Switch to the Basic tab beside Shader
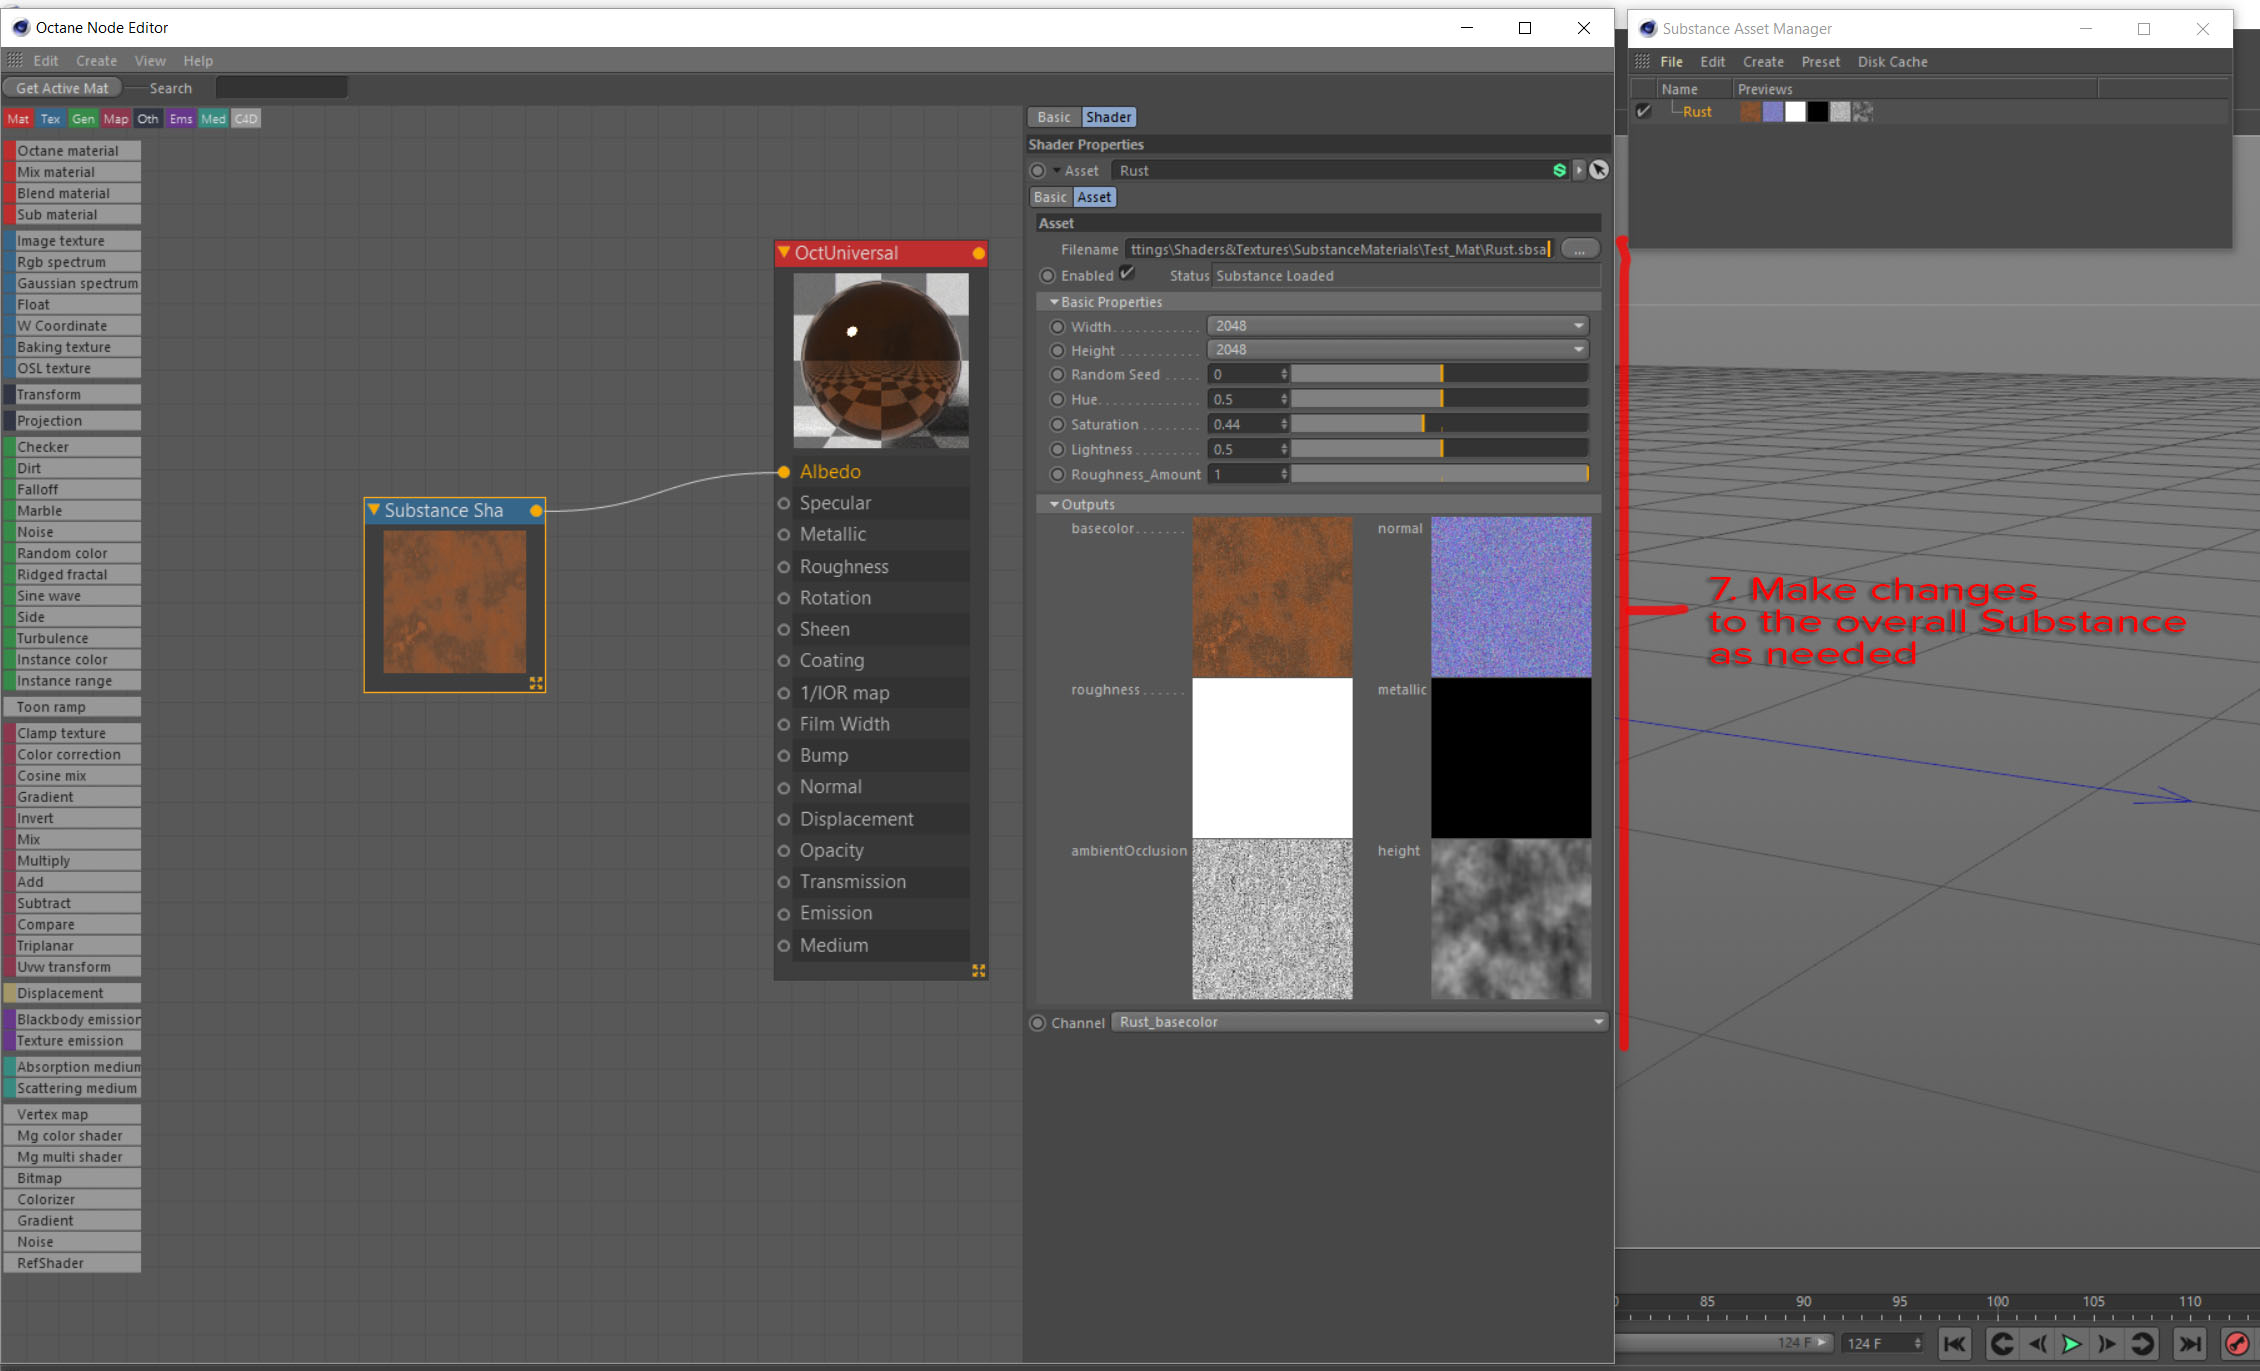2260x1371 pixels. pyautogui.click(x=1053, y=117)
